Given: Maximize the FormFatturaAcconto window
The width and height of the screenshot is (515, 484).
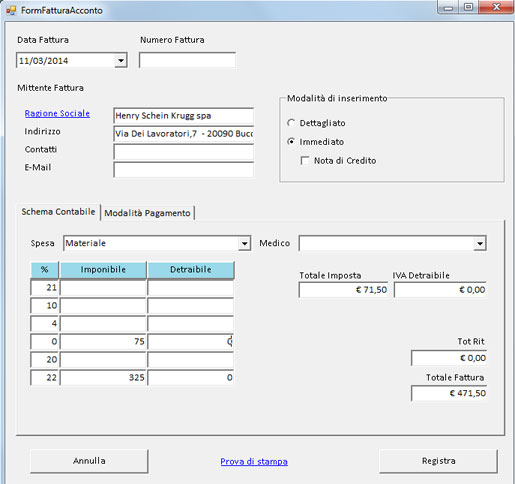Looking at the screenshot, I should pyautogui.click(x=468, y=7).
